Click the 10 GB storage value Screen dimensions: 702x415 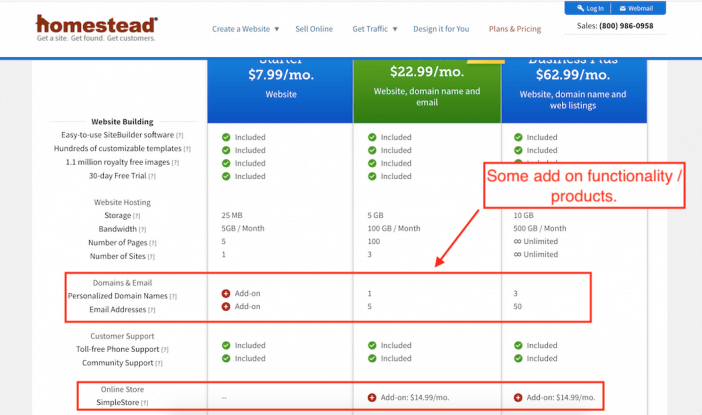pos(523,215)
